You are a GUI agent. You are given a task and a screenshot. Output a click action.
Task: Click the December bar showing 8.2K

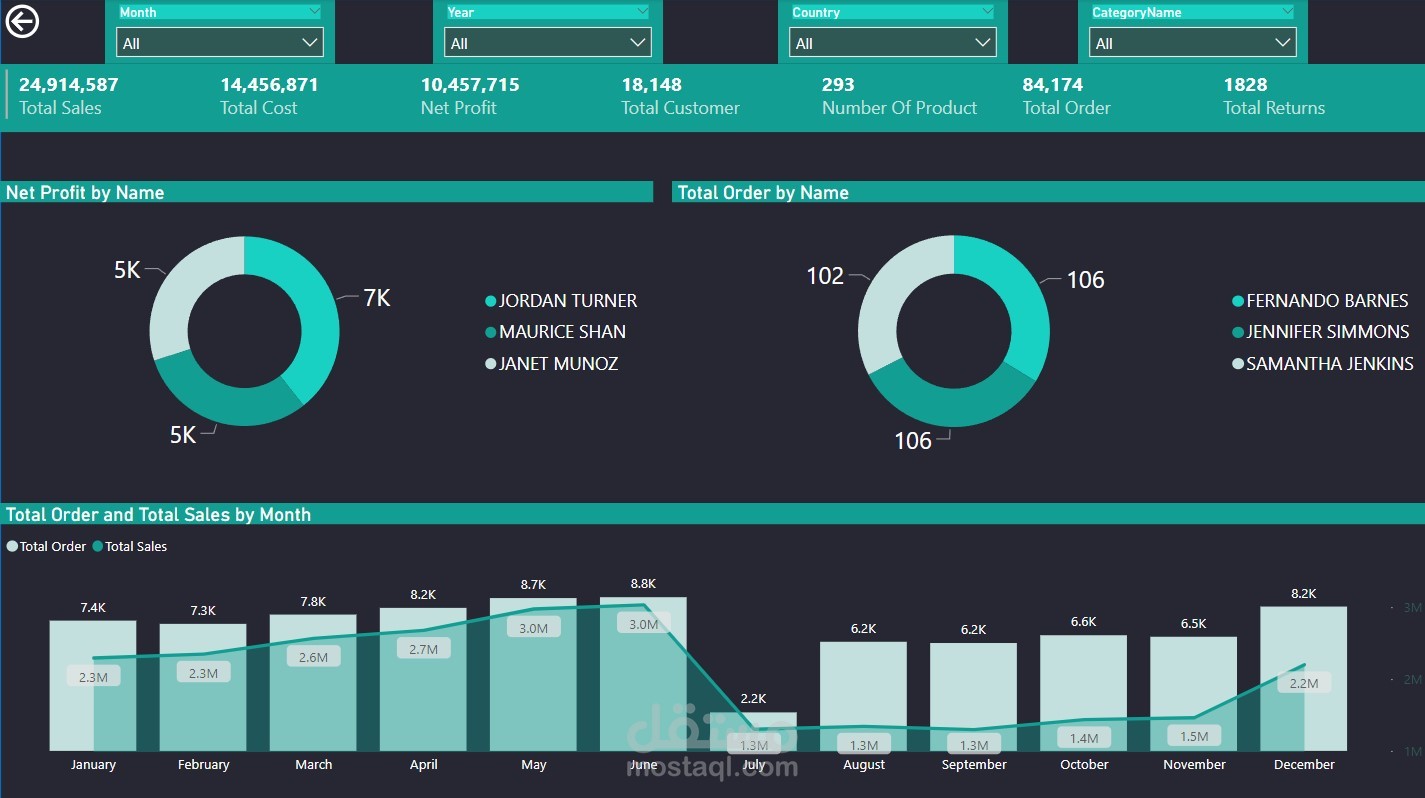[1303, 678]
